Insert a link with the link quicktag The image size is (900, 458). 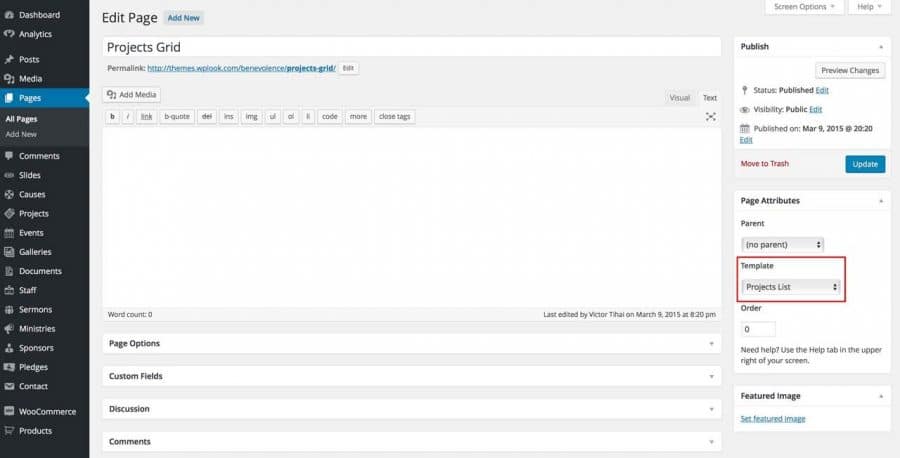pyautogui.click(x=146, y=117)
